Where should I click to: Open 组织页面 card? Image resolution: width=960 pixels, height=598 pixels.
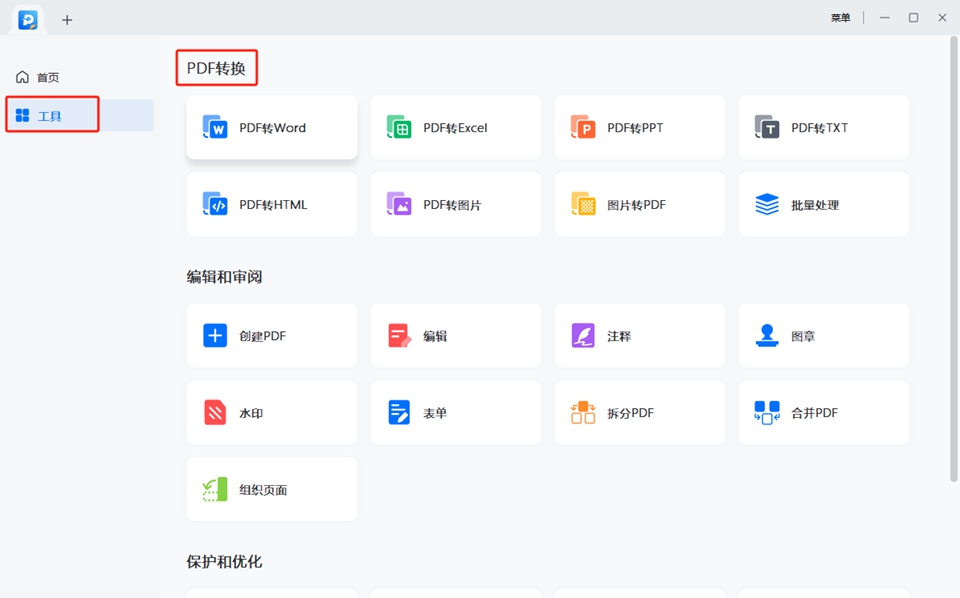click(272, 490)
